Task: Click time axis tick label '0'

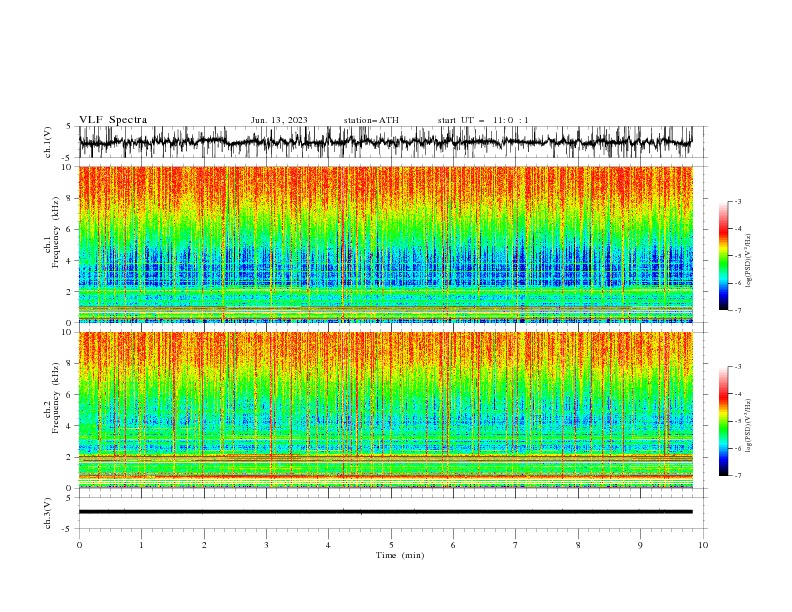Action: point(79,545)
